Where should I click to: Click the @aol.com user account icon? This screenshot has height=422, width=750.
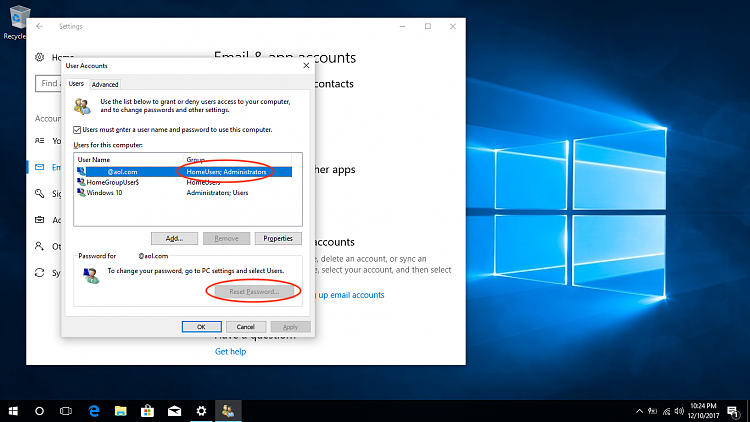[x=81, y=172]
